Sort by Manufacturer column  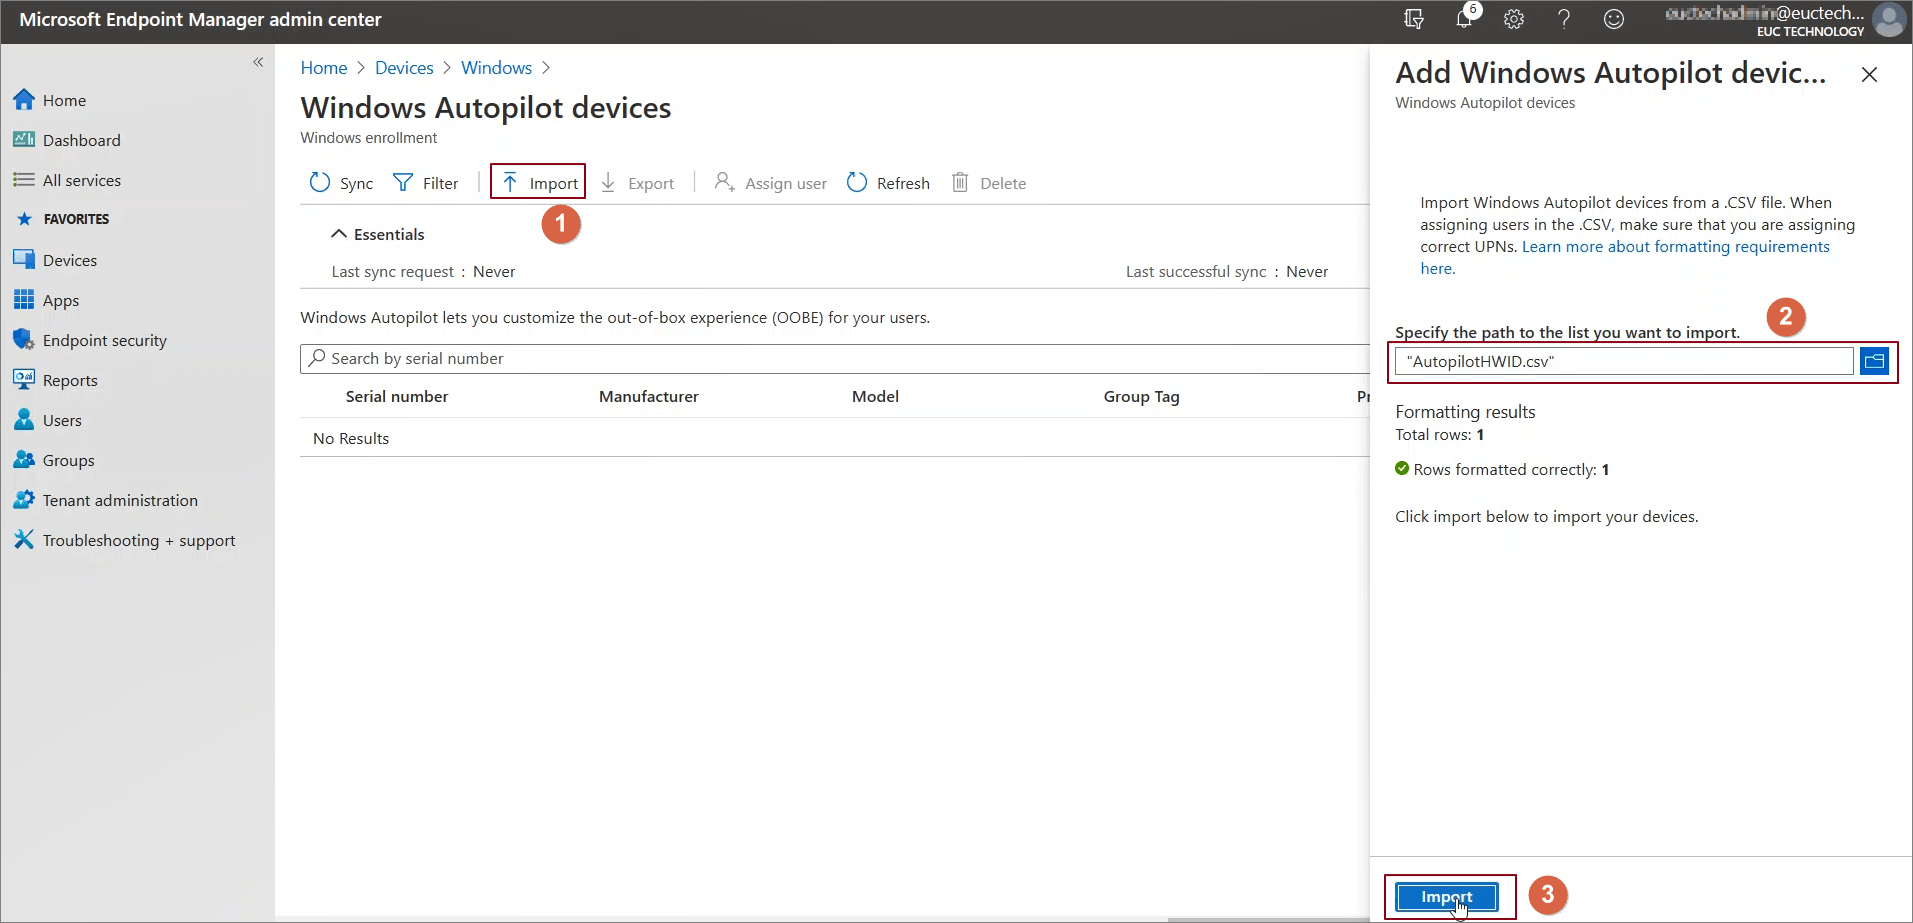coord(649,397)
